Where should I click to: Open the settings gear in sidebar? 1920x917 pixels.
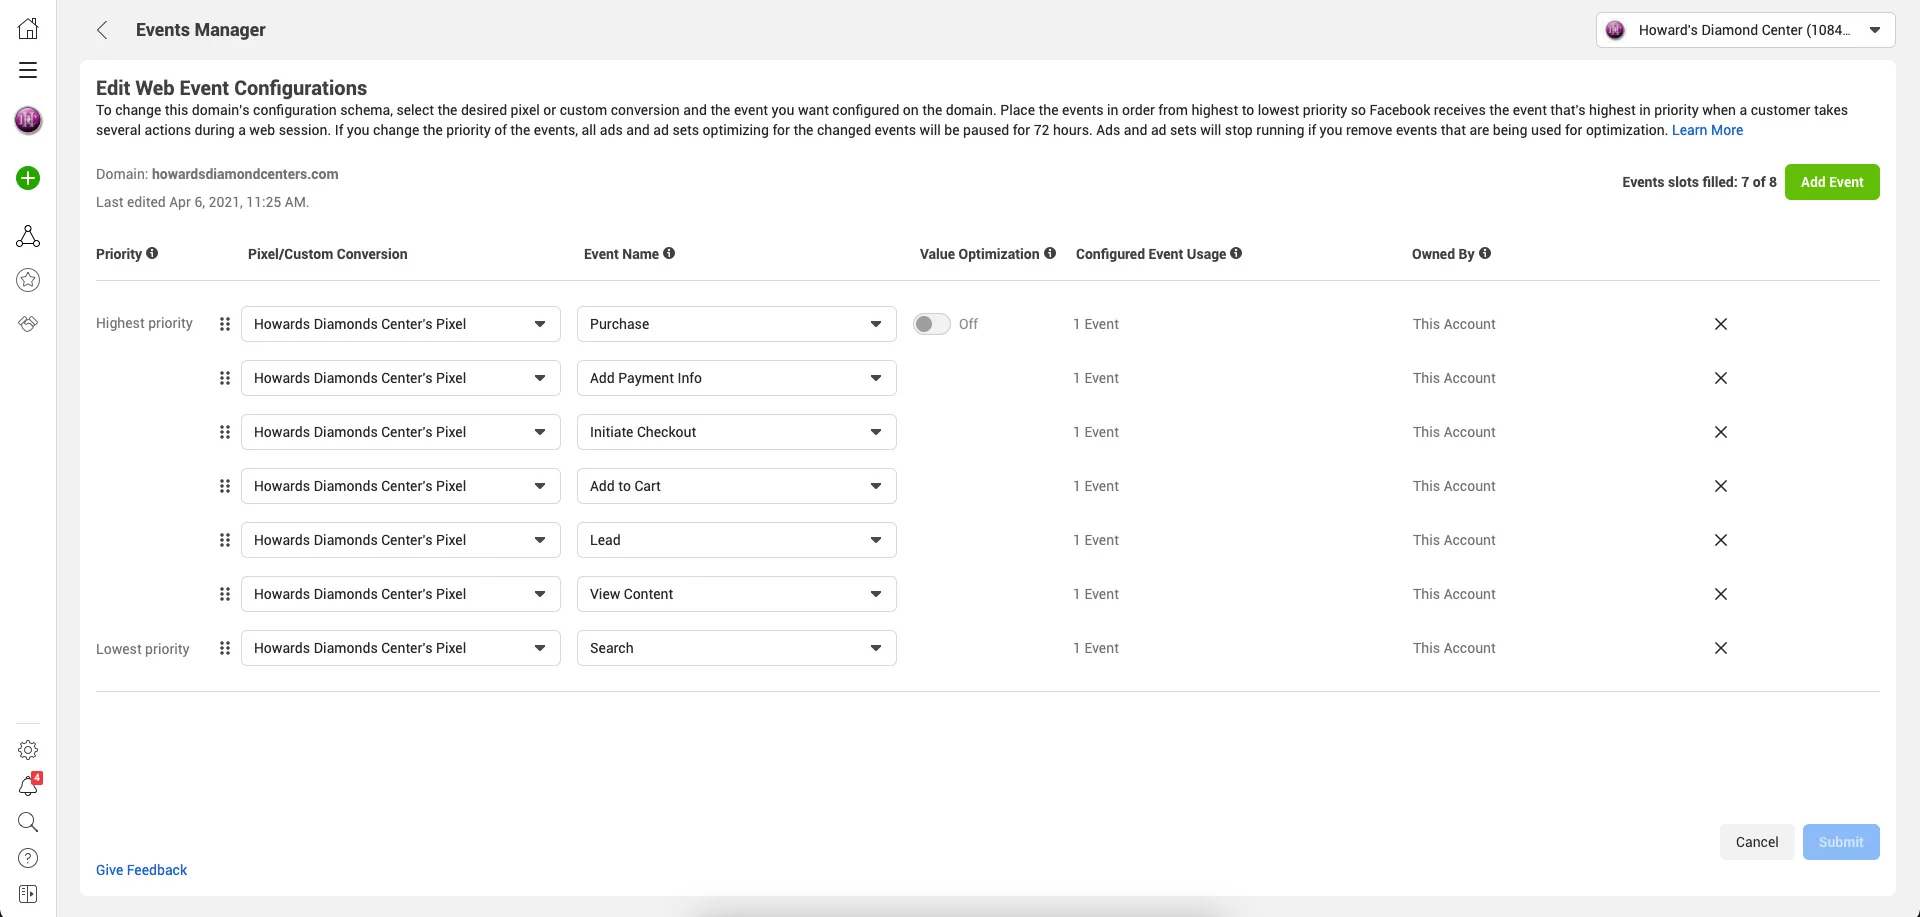tap(28, 750)
